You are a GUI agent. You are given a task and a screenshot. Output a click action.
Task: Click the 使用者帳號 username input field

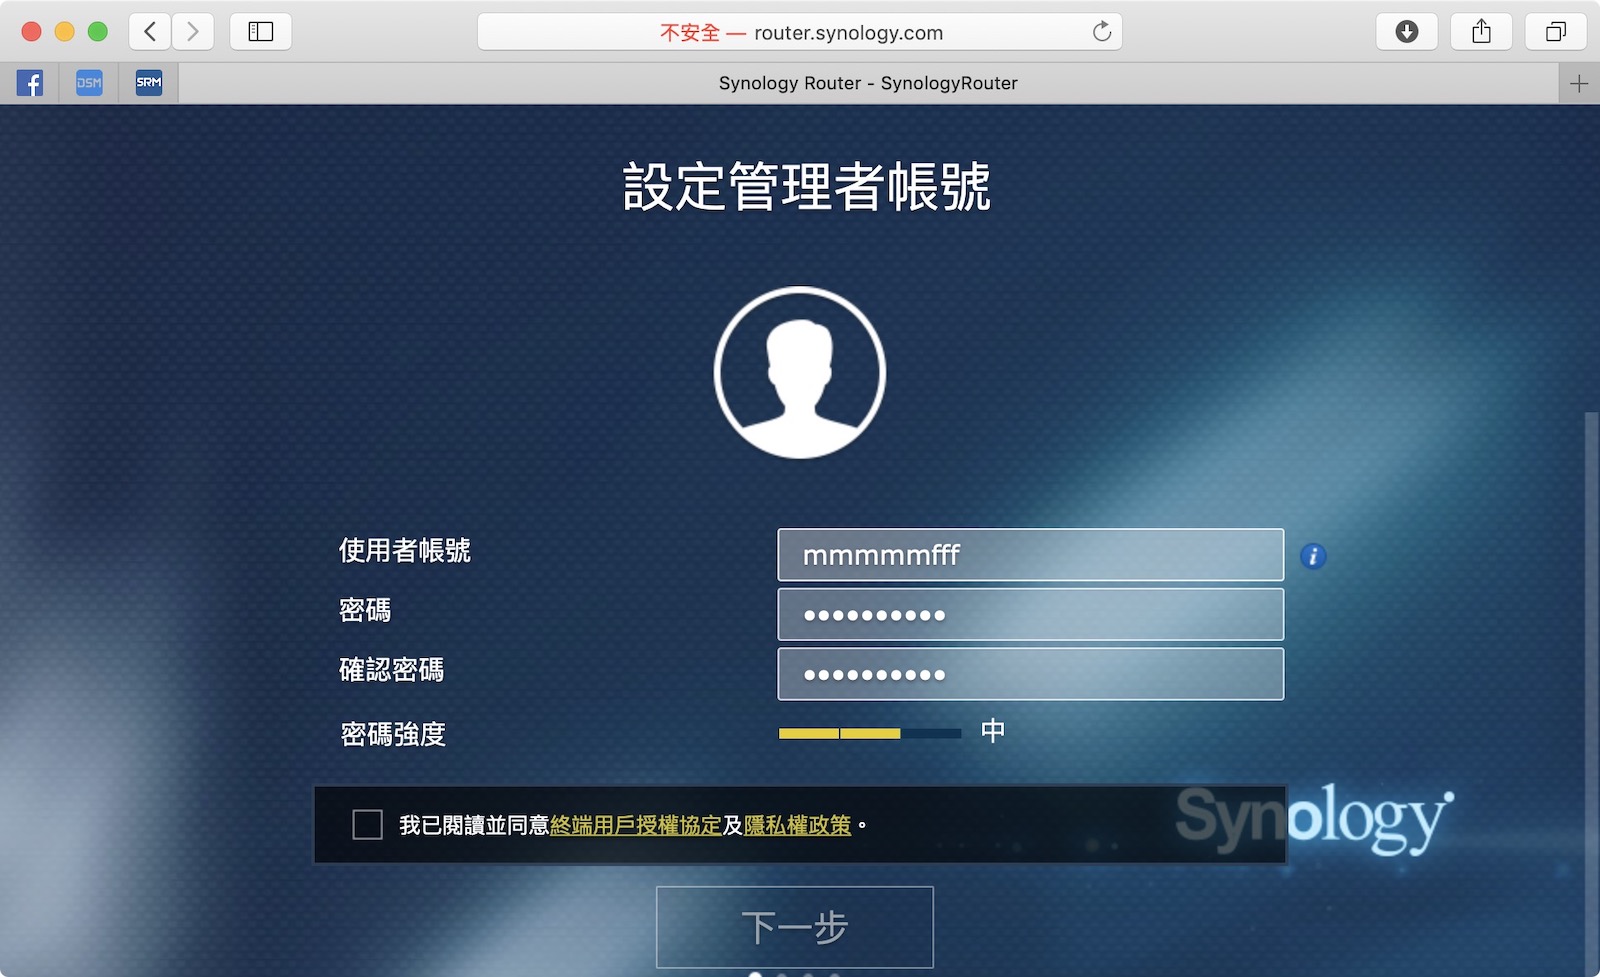(1030, 555)
